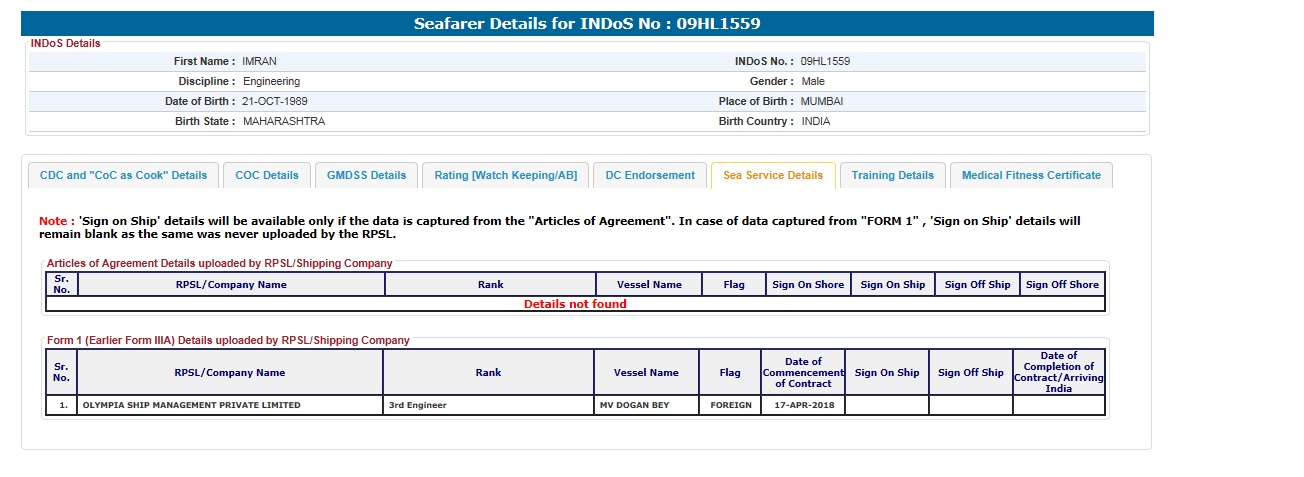Switch to the Training Details tab
The width and height of the screenshot is (1304, 477).
coord(892,175)
